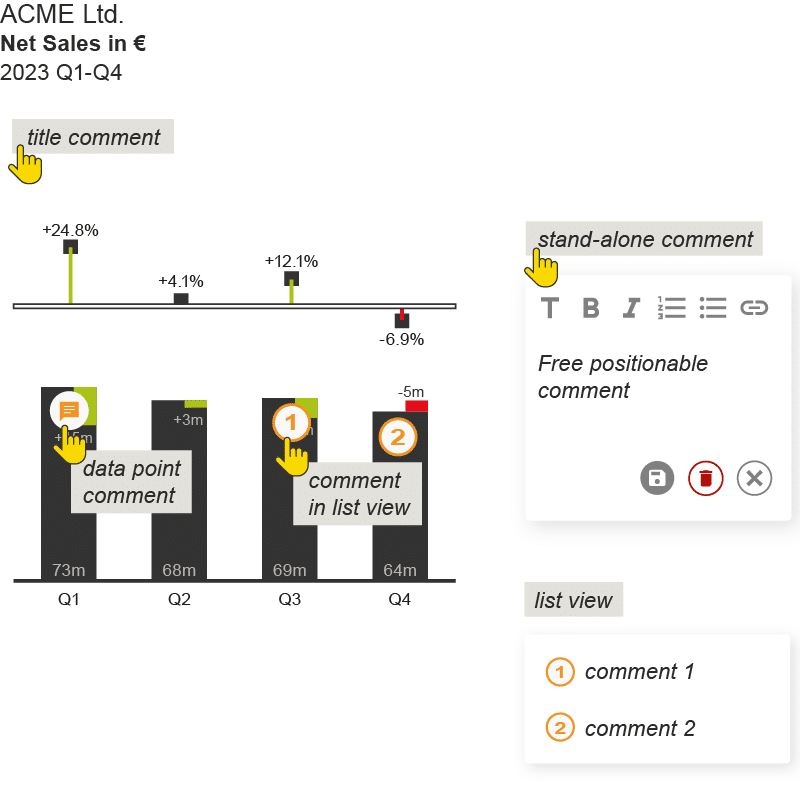
Task: Toggle italic formatting in comment editor
Action: [x=631, y=308]
